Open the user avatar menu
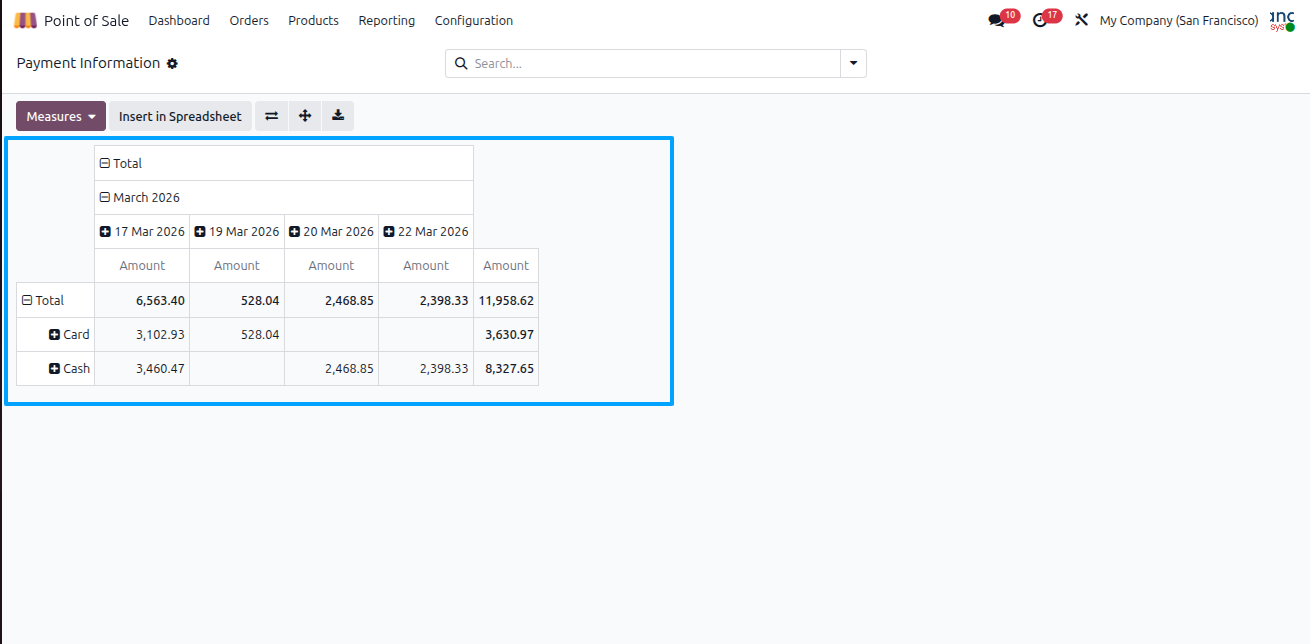Image resolution: width=1310 pixels, height=644 pixels. click(x=1282, y=20)
